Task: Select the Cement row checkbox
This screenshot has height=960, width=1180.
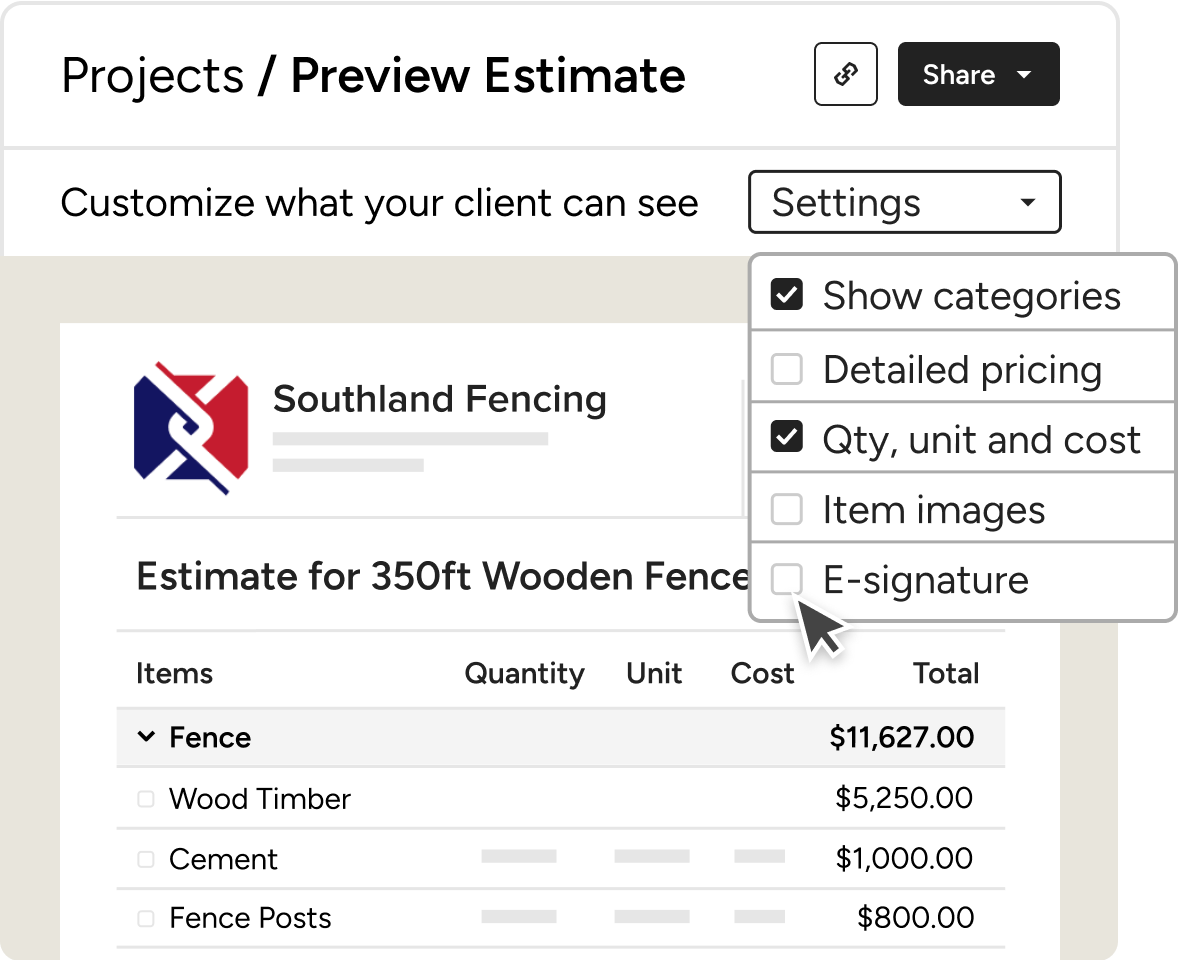Action: pos(146,859)
